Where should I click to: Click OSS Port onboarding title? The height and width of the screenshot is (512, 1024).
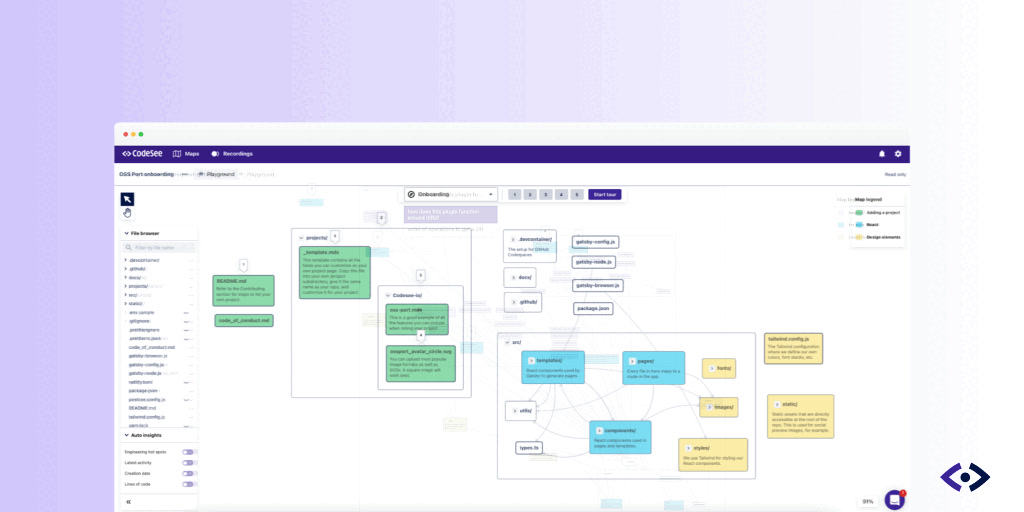coord(146,174)
